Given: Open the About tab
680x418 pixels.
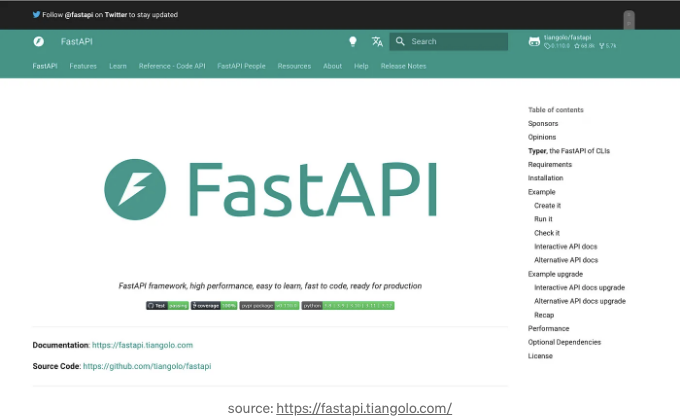Looking at the screenshot, I should [332, 66].
